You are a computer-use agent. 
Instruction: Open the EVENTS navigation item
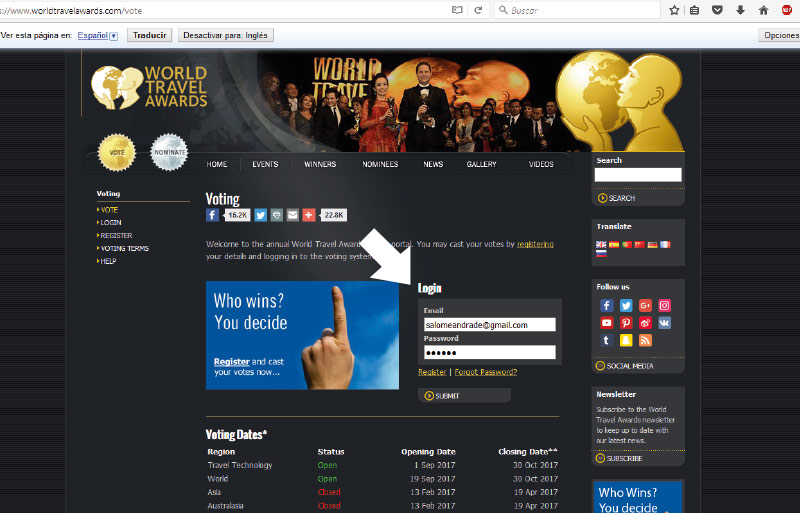[x=265, y=164]
